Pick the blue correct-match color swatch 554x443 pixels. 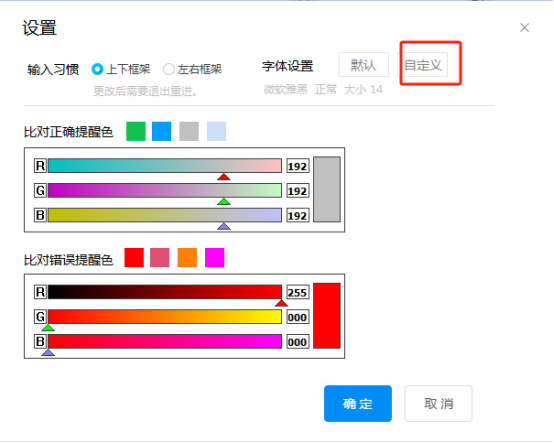tap(161, 131)
